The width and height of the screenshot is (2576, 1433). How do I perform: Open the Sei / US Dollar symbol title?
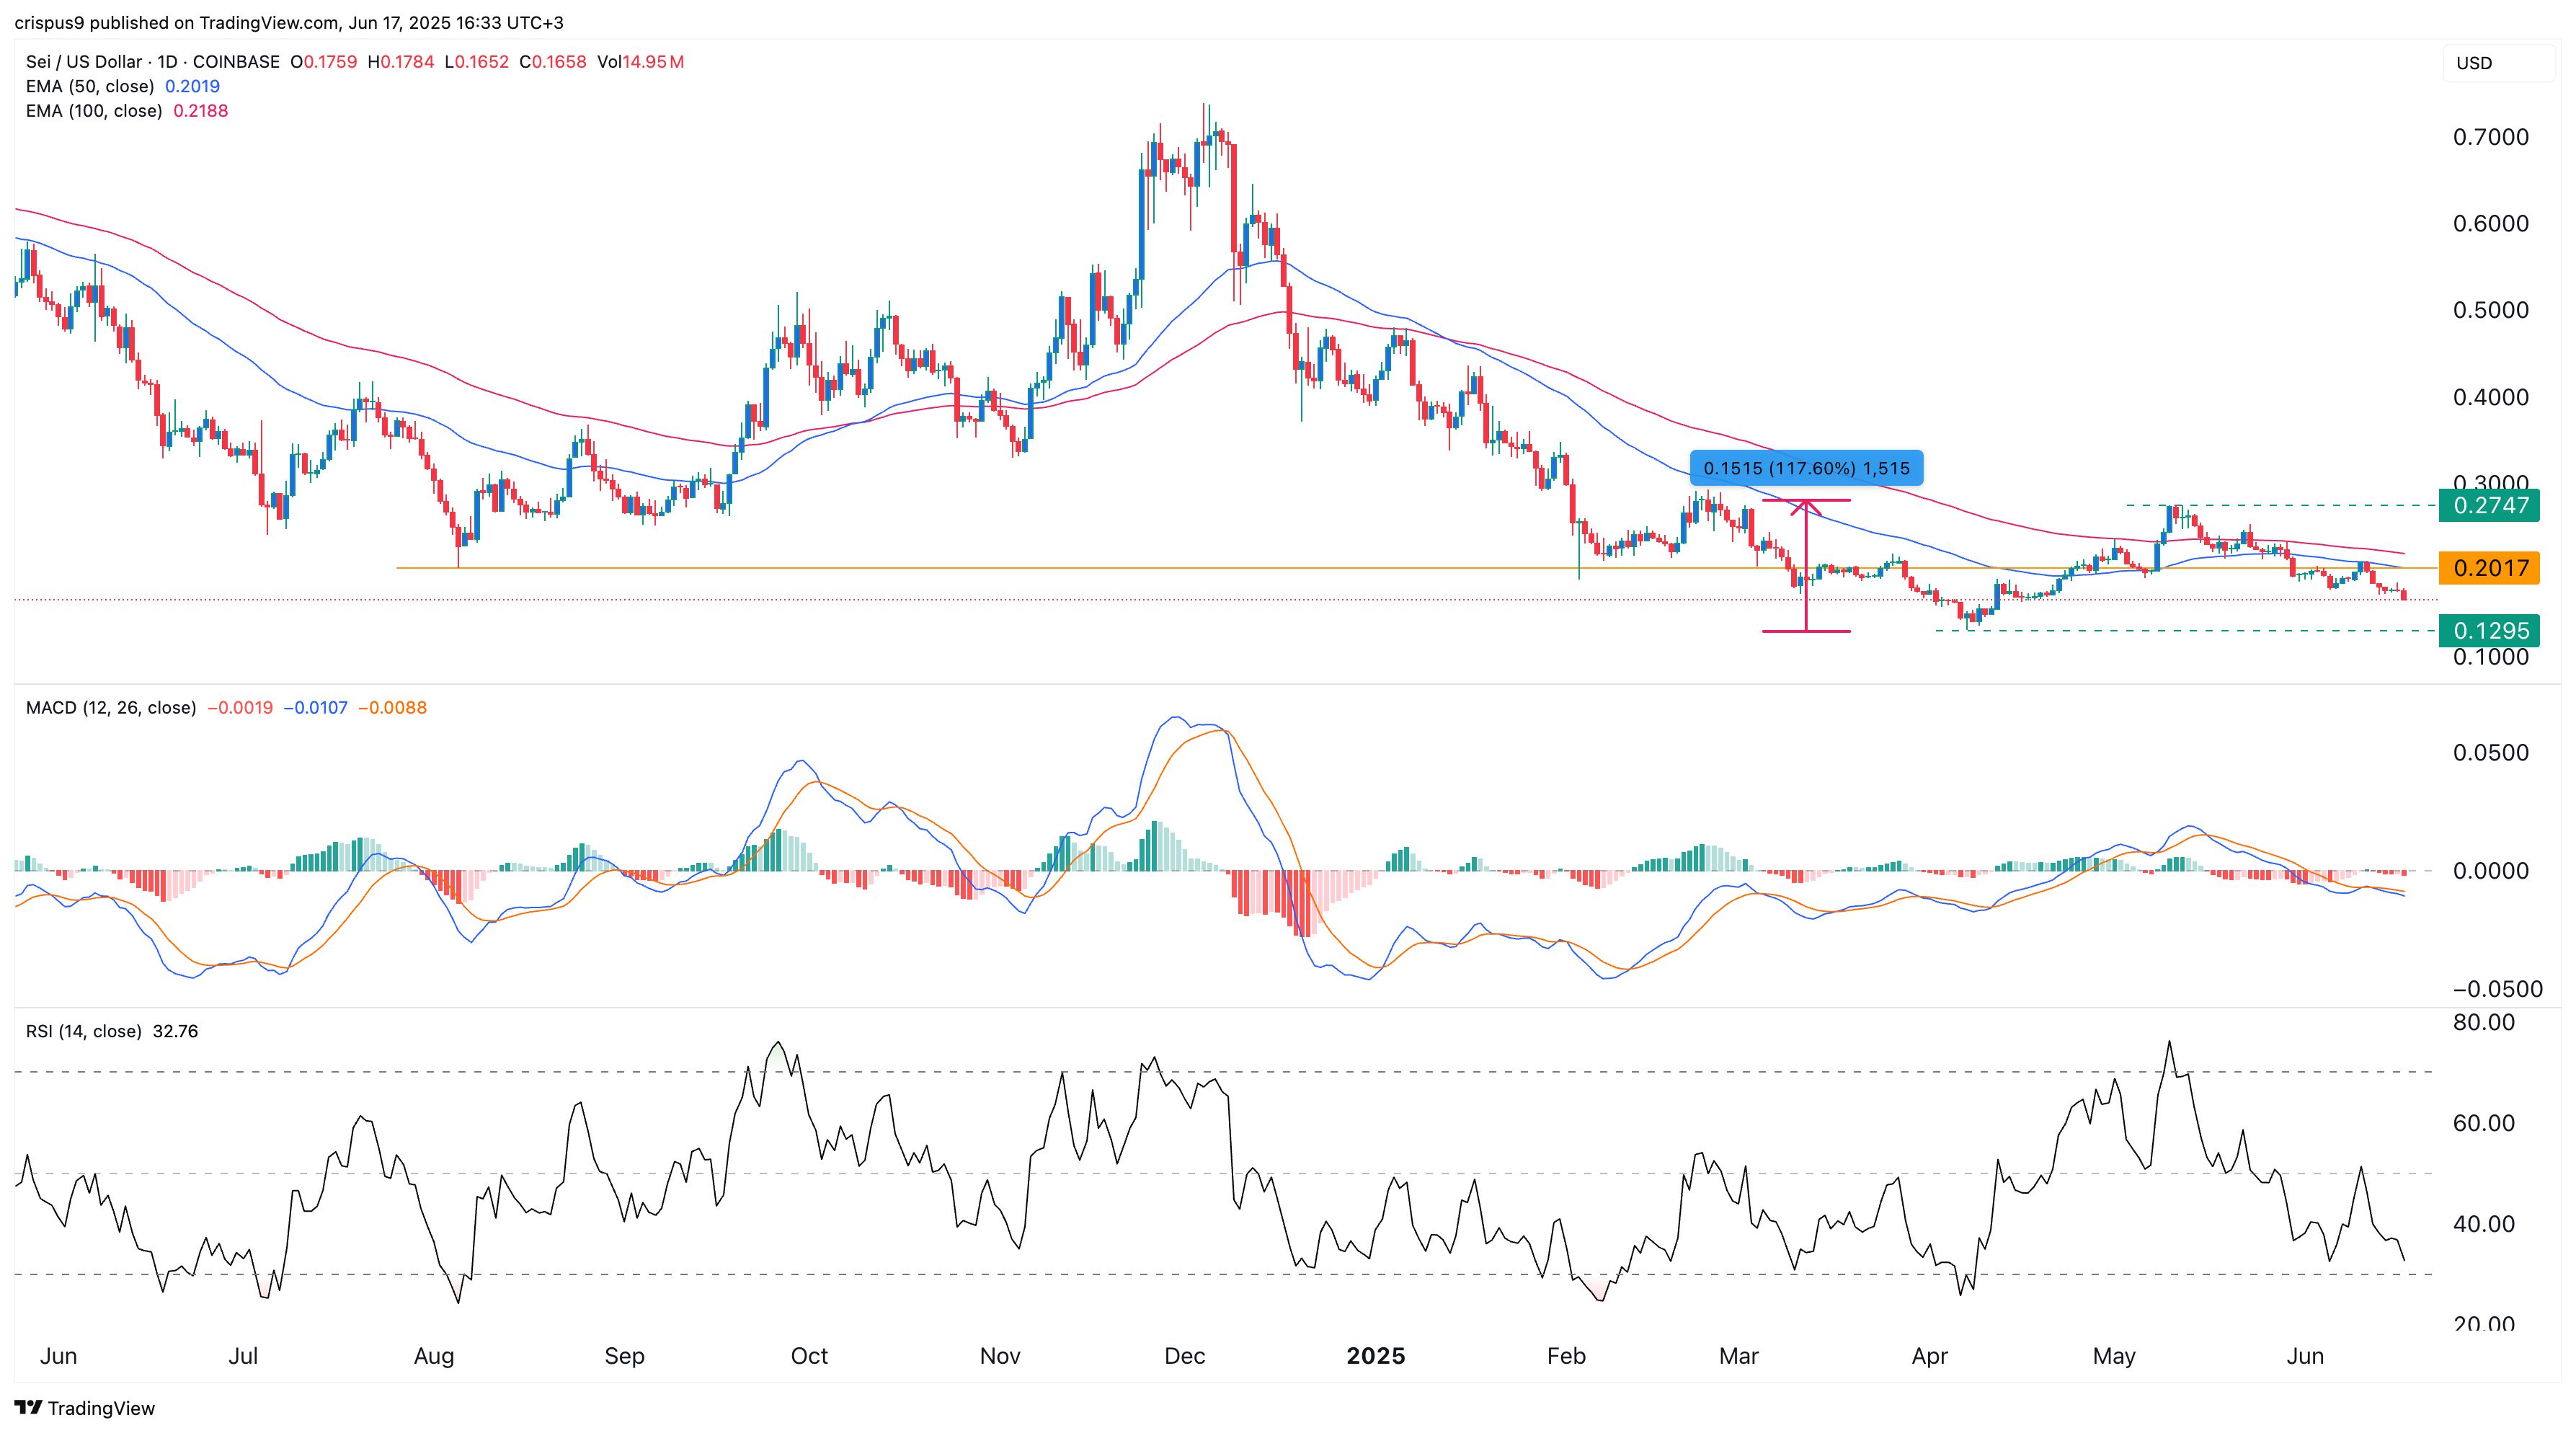84,62
